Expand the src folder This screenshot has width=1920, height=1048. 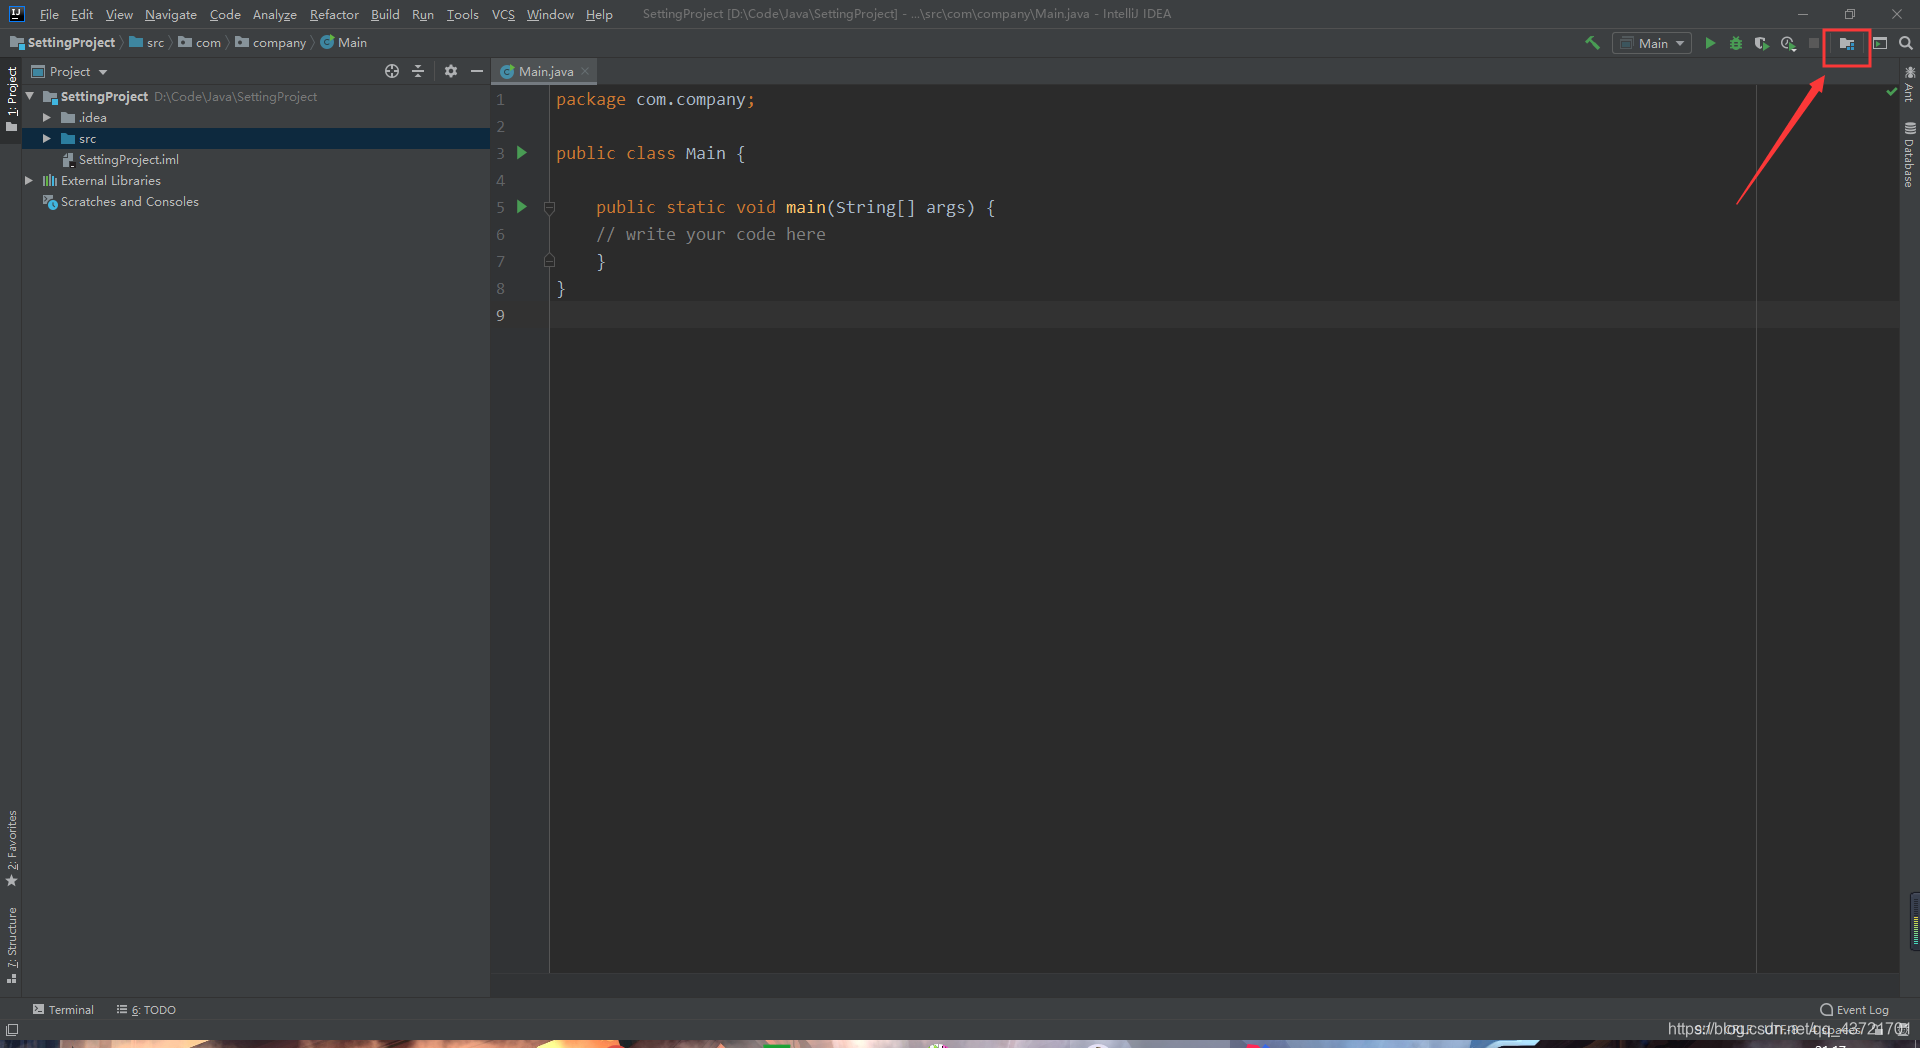click(x=47, y=138)
